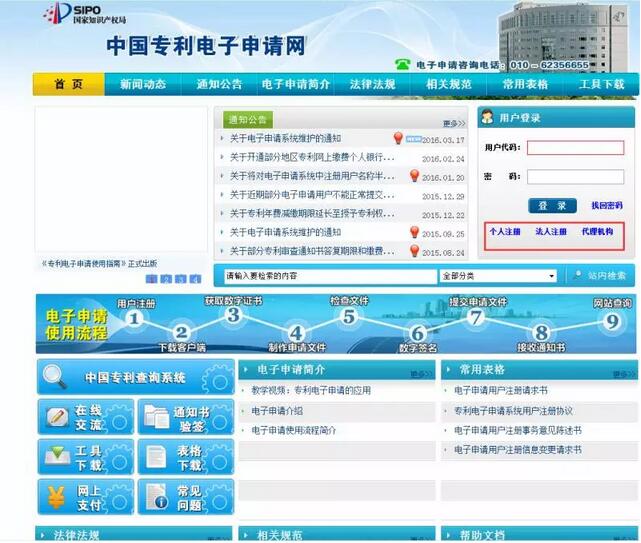Click the SIPO logo
641x543 pixels.
pyautogui.click(x=84, y=13)
